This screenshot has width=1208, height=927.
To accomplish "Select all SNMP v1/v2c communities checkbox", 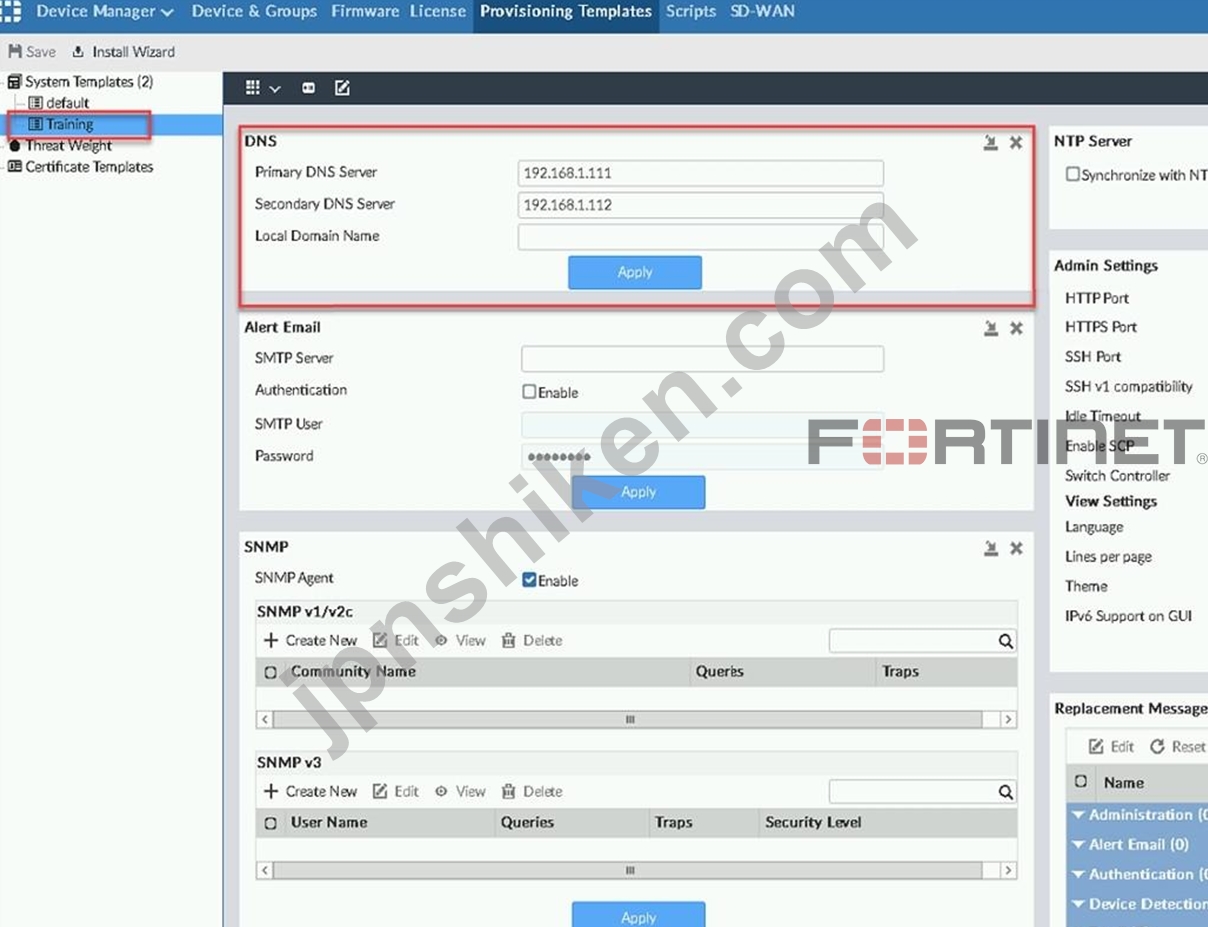I will pyautogui.click(x=270, y=673).
